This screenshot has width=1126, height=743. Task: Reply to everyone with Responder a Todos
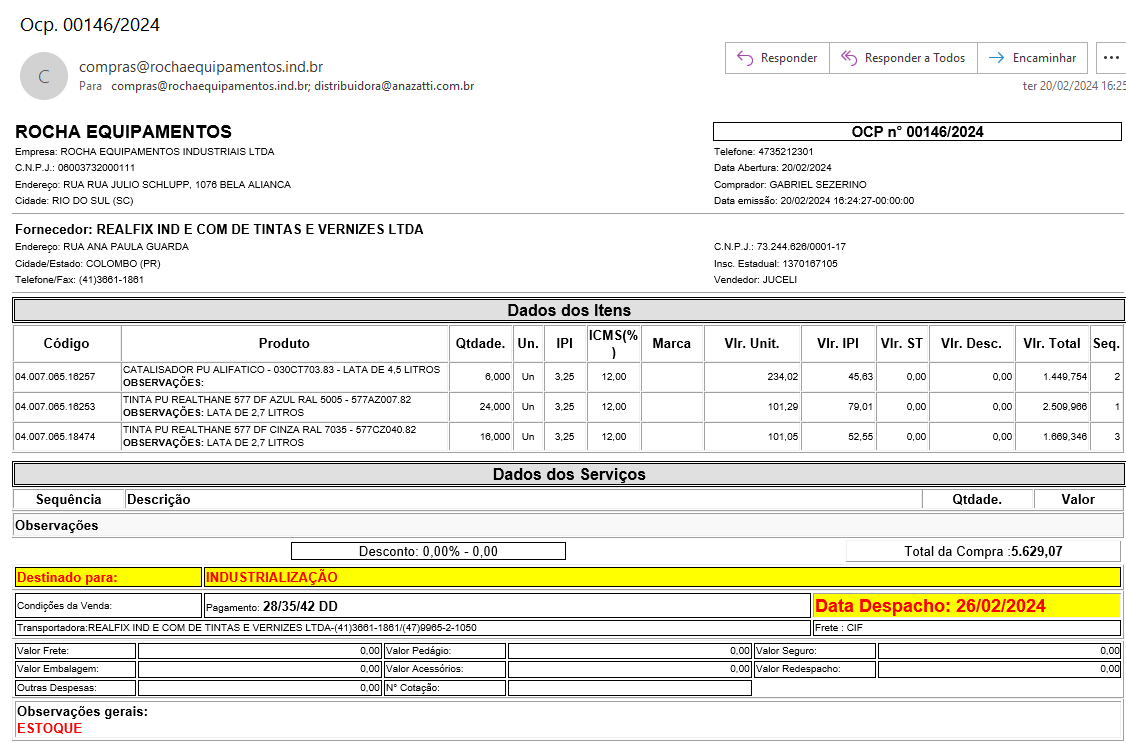(x=903, y=58)
